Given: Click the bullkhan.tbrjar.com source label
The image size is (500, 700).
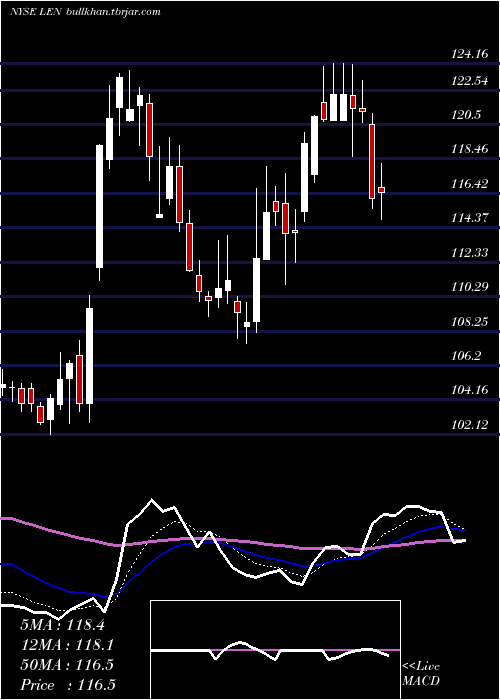Looking at the screenshot, I should point(113,12).
